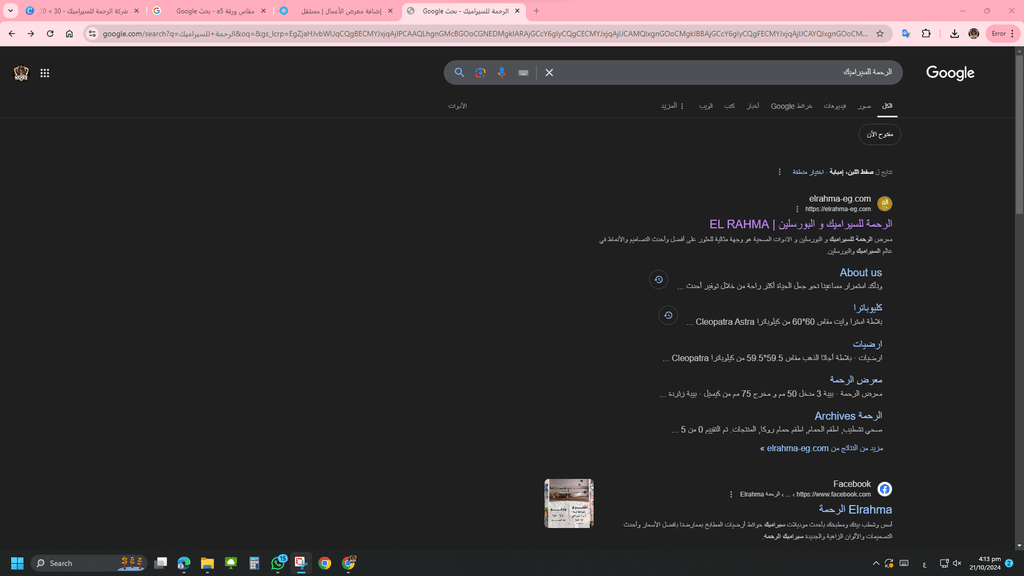Switch to the صور images tab
The width and height of the screenshot is (1024, 576).
click(864, 106)
